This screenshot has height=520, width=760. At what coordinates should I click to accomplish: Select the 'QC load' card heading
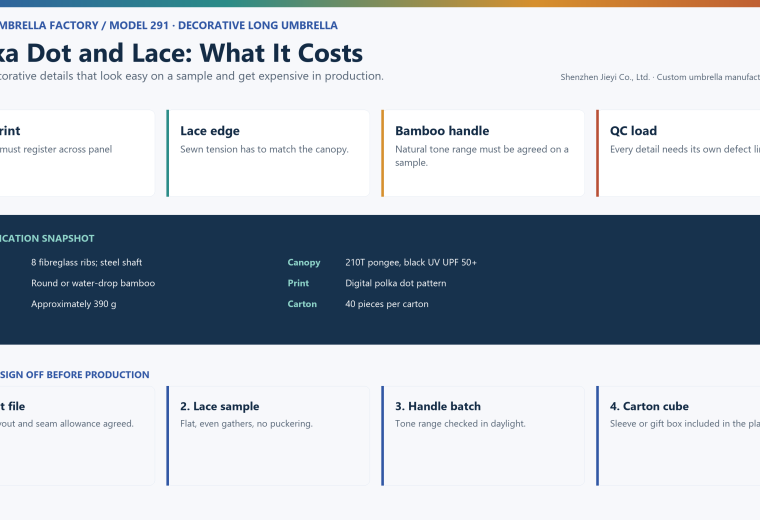point(633,131)
